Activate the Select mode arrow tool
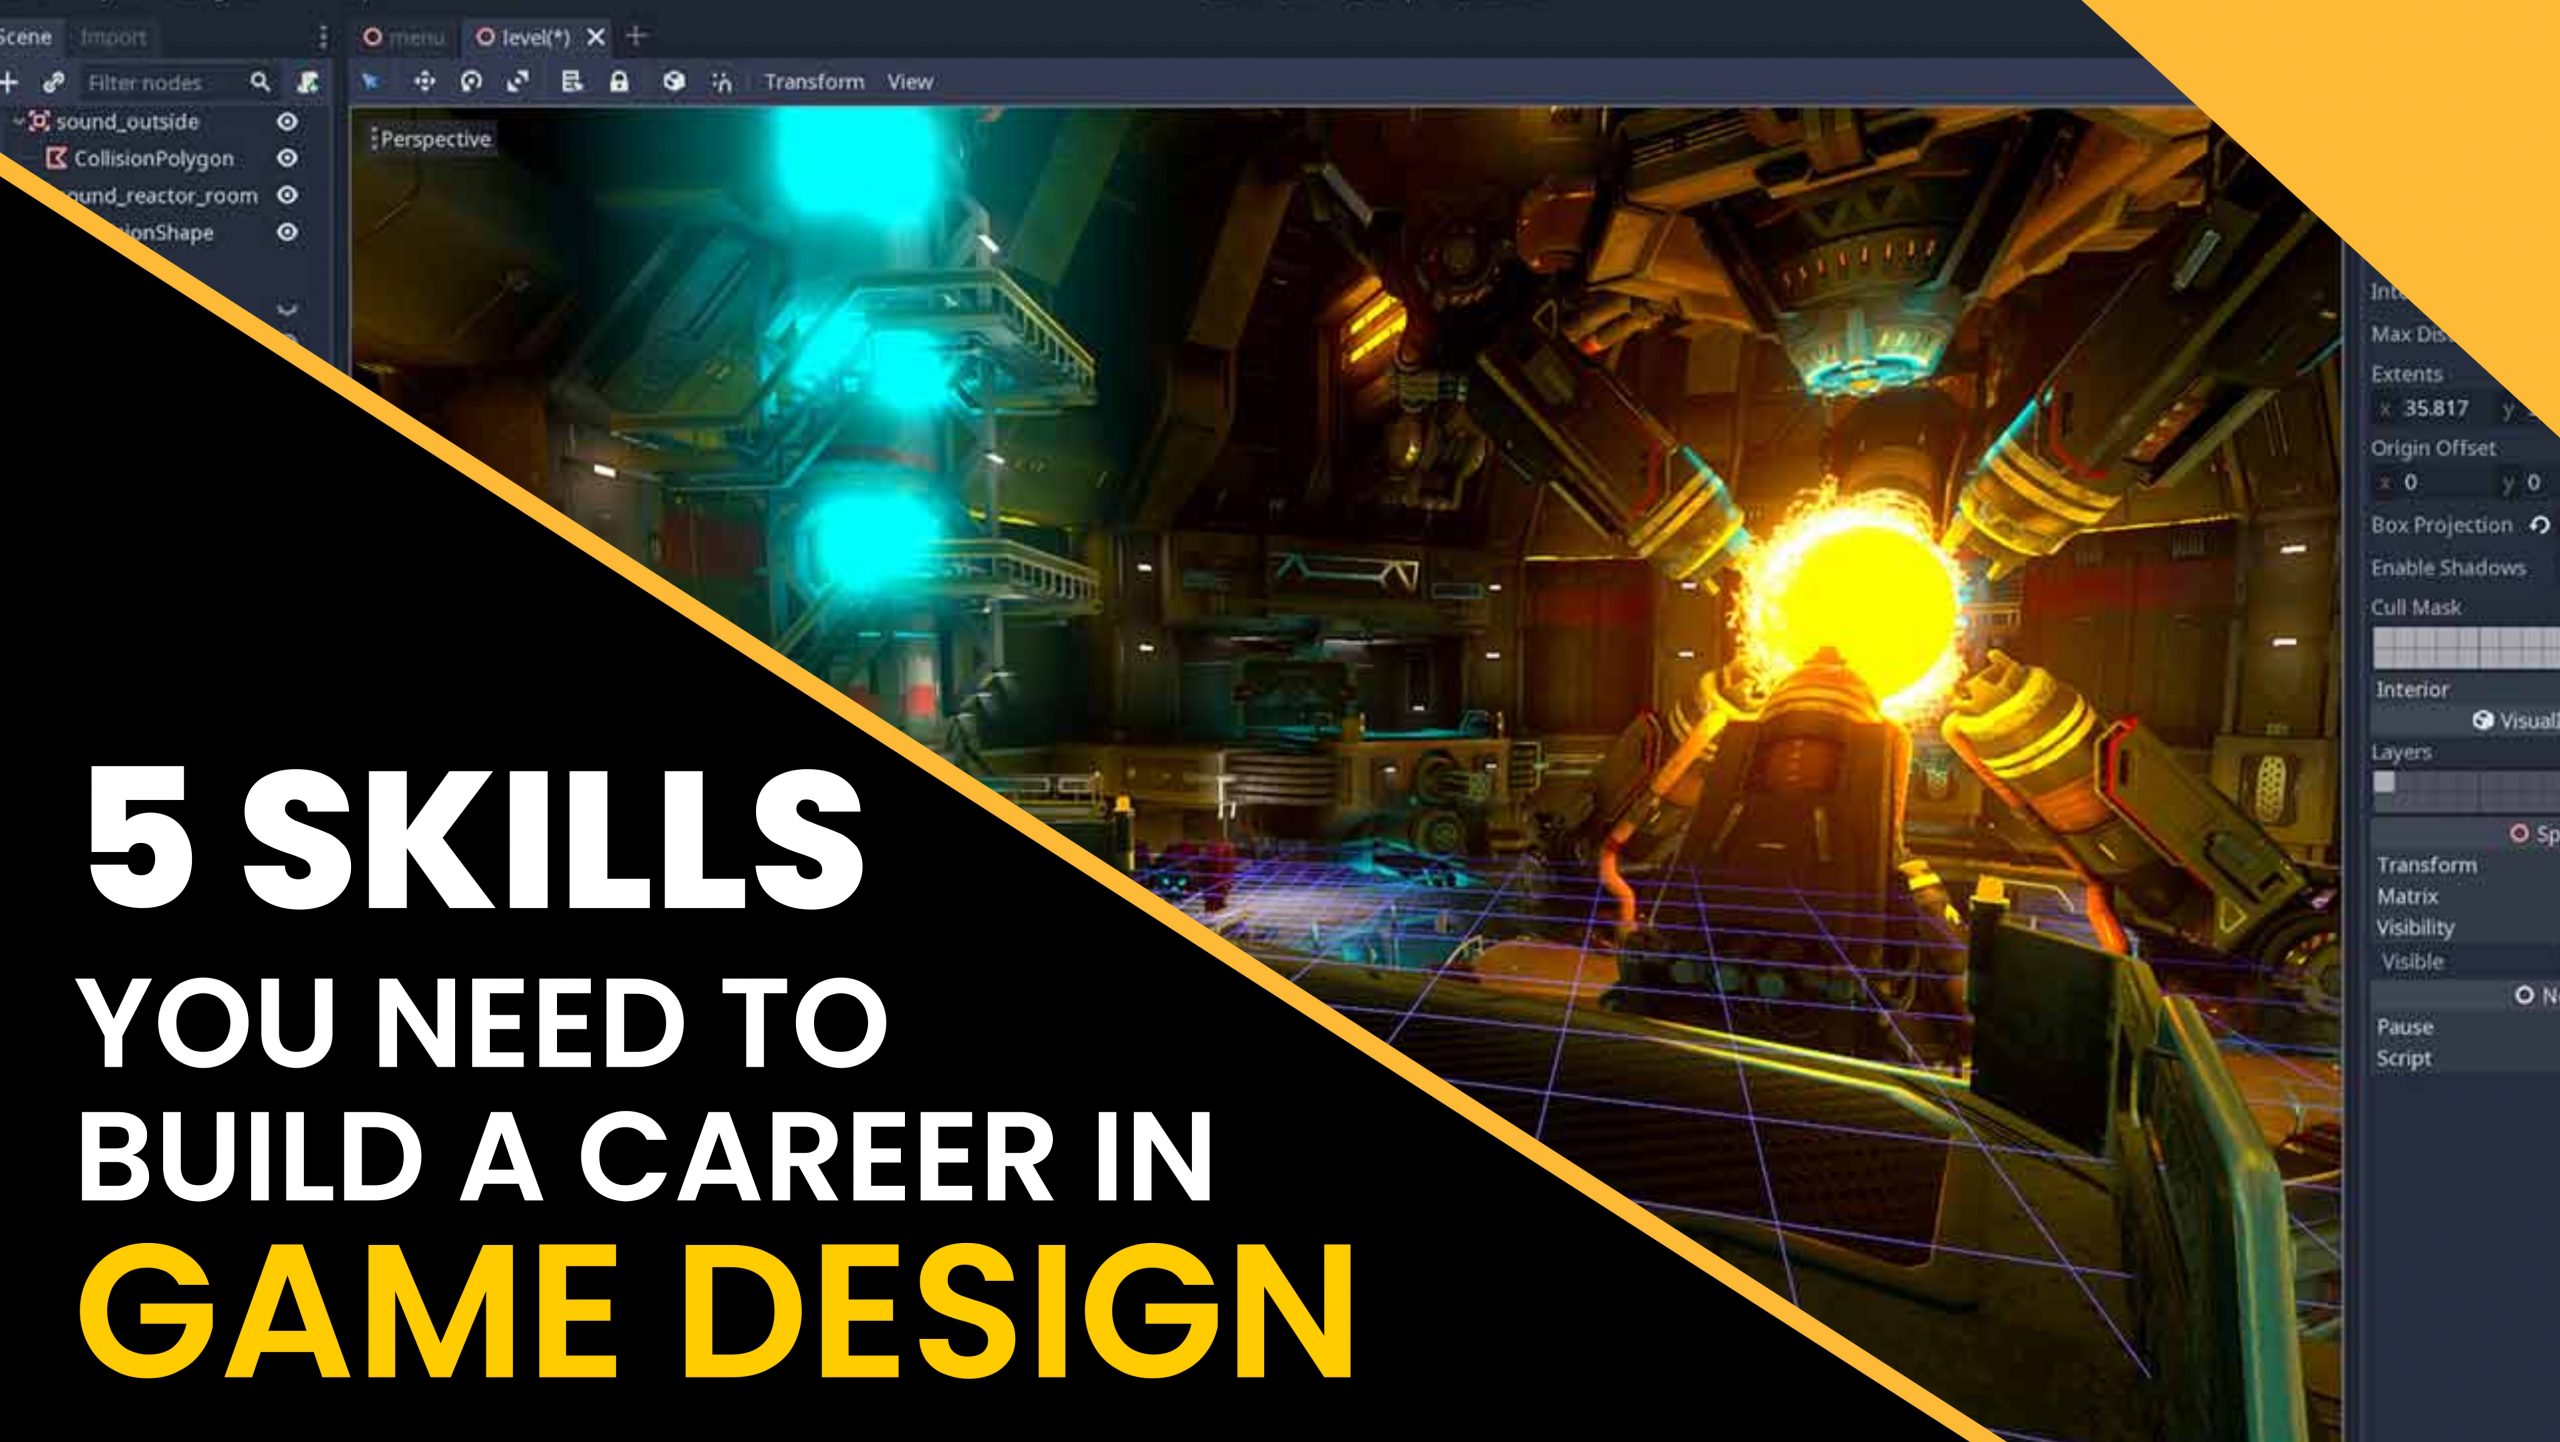 click(x=373, y=81)
